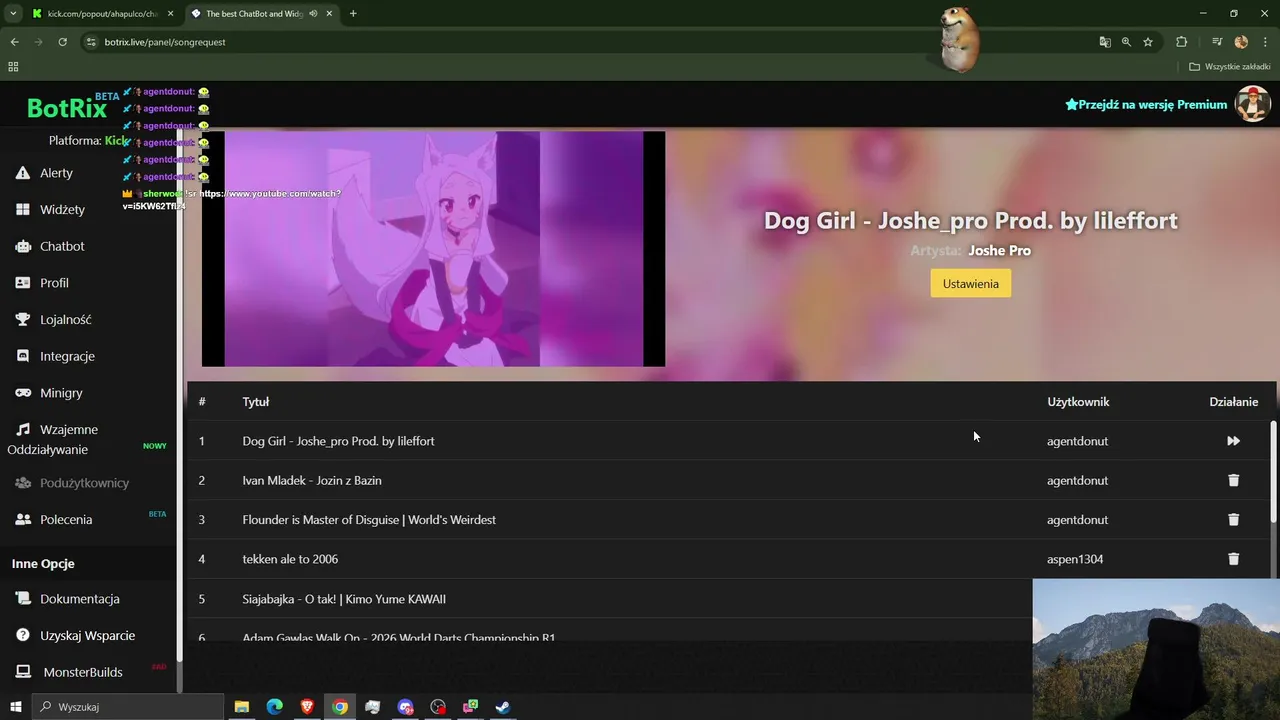Open the tab search dropdown
The image size is (1280, 720).
click(x=13, y=14)
